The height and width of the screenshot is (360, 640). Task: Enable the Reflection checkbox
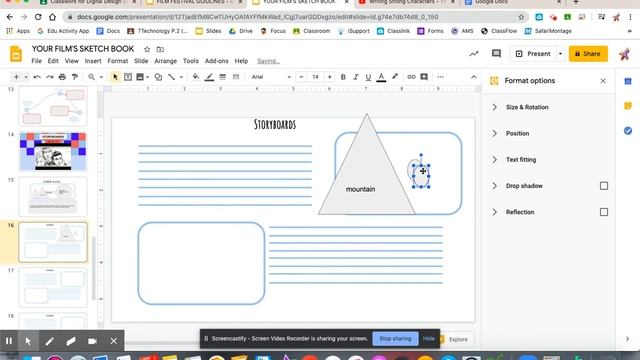tap(604, 212)
